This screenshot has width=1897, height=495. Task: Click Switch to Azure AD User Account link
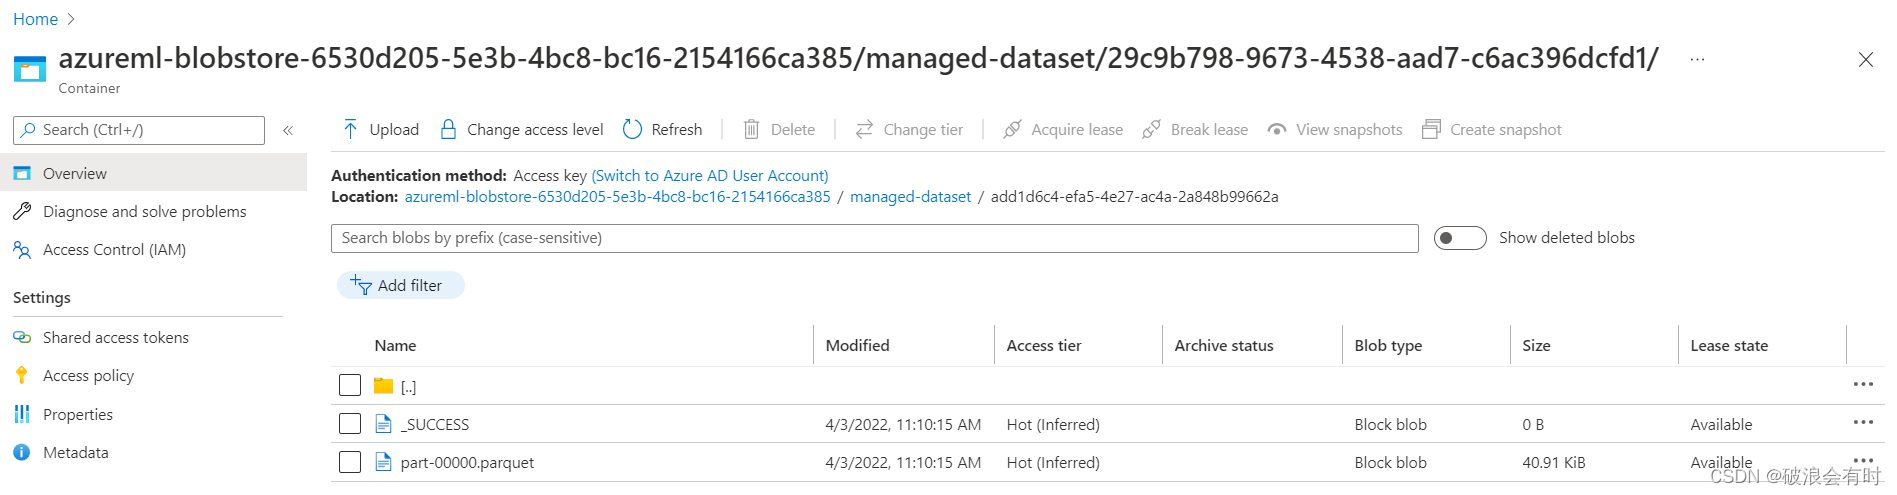coord(710,175)
